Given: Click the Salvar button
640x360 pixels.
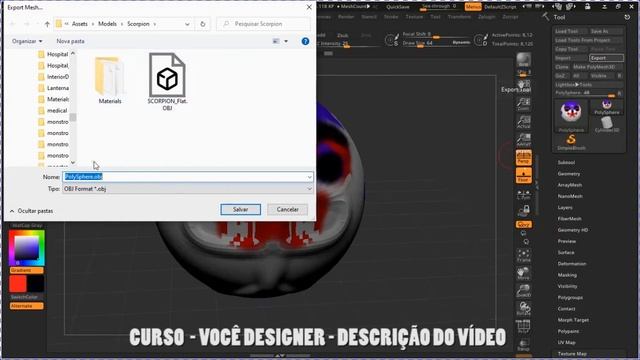Looking at the screenshot, I should pos(240,209).
